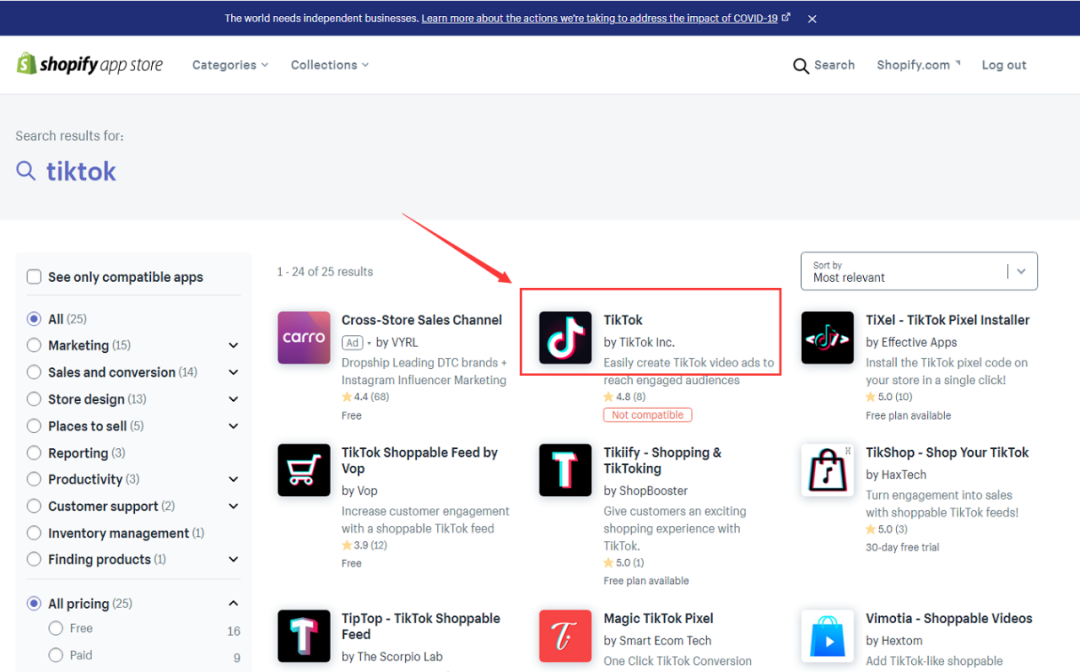Viewport: 1080px width, 672px height.
Task: Click the TikShop shopping bag icon
Action: click(x=827, y=470)
